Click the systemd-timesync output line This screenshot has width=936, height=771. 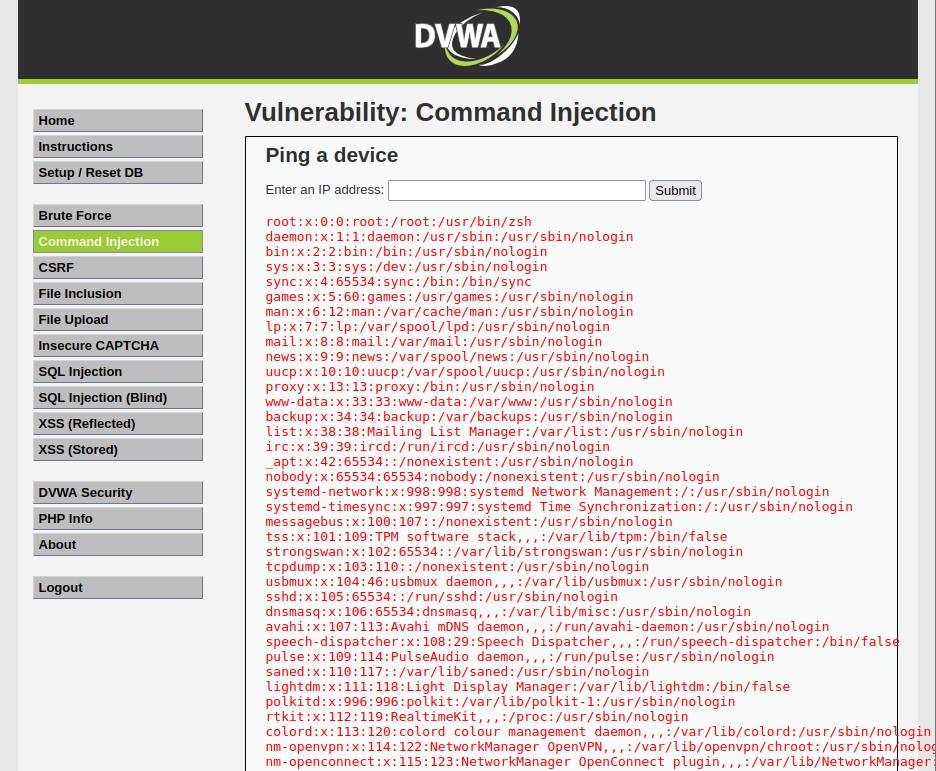[559, 507]
